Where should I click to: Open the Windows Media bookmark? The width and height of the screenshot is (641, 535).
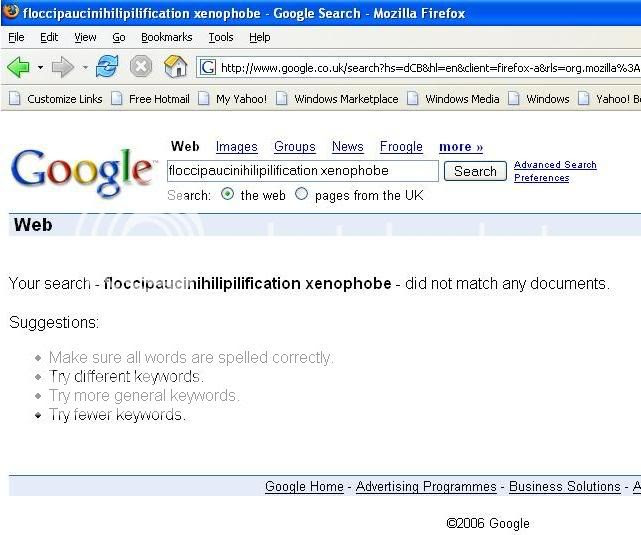[453, 99]
